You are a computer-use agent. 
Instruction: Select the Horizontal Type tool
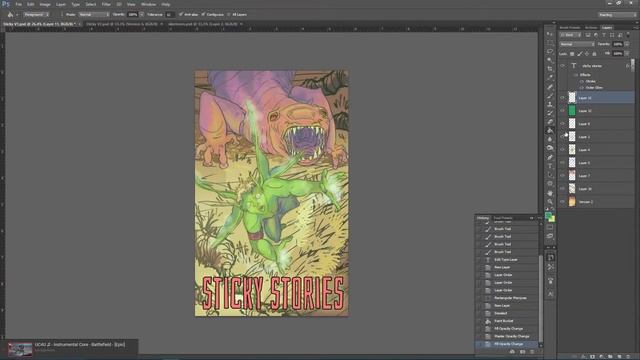click(x=550, y=166)
